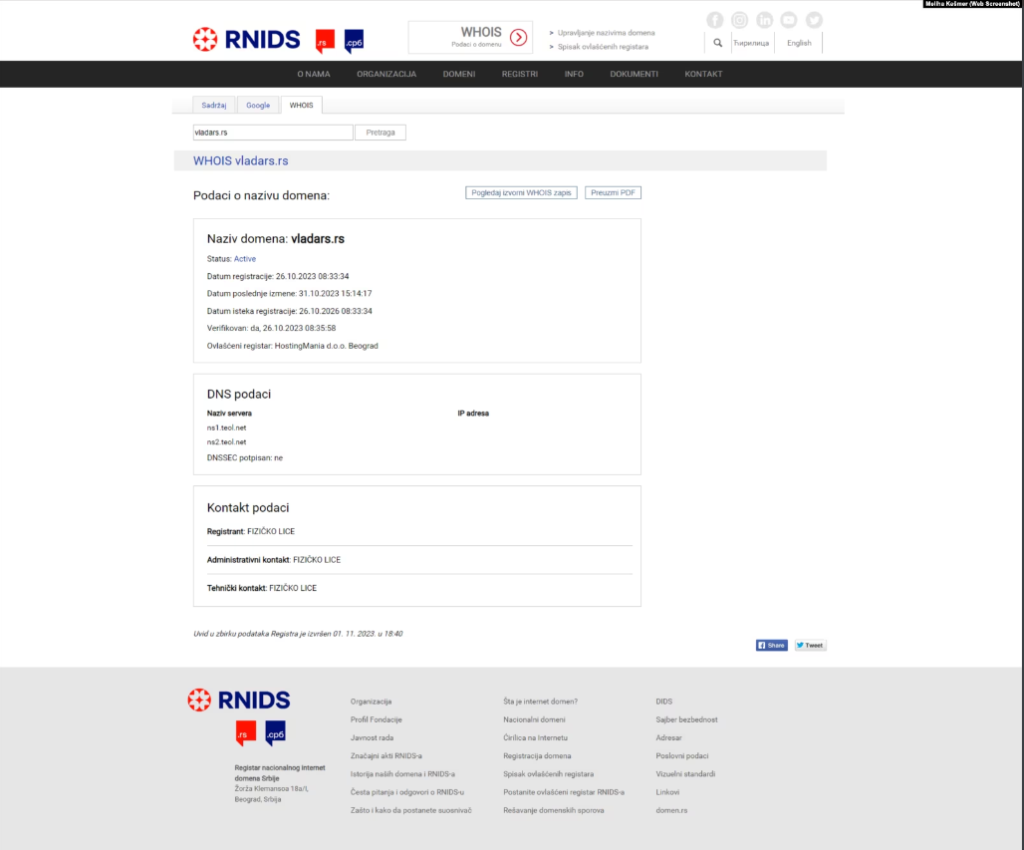Click the domain search field with vladars.rs
The height and width of the screenshot is (850, 1024).
(x=272, y=132)
